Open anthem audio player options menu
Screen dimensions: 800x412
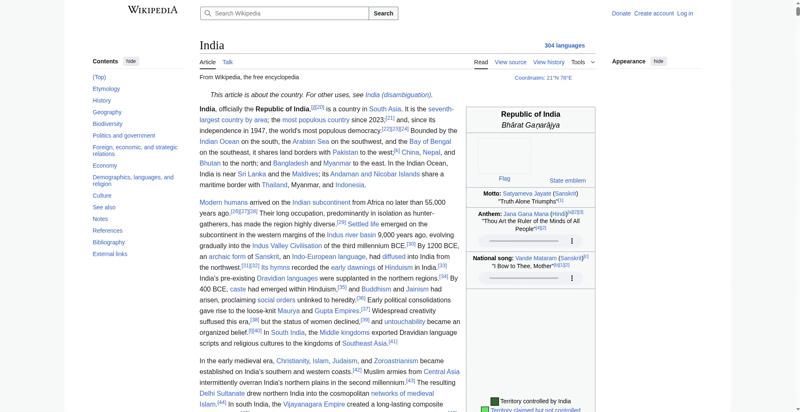pos(572,241)
